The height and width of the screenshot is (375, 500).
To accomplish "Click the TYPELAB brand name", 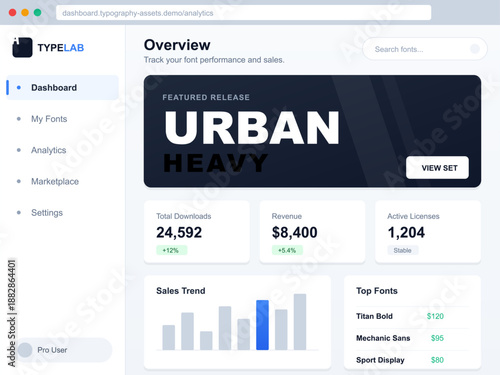I will [x=61, y=48].
